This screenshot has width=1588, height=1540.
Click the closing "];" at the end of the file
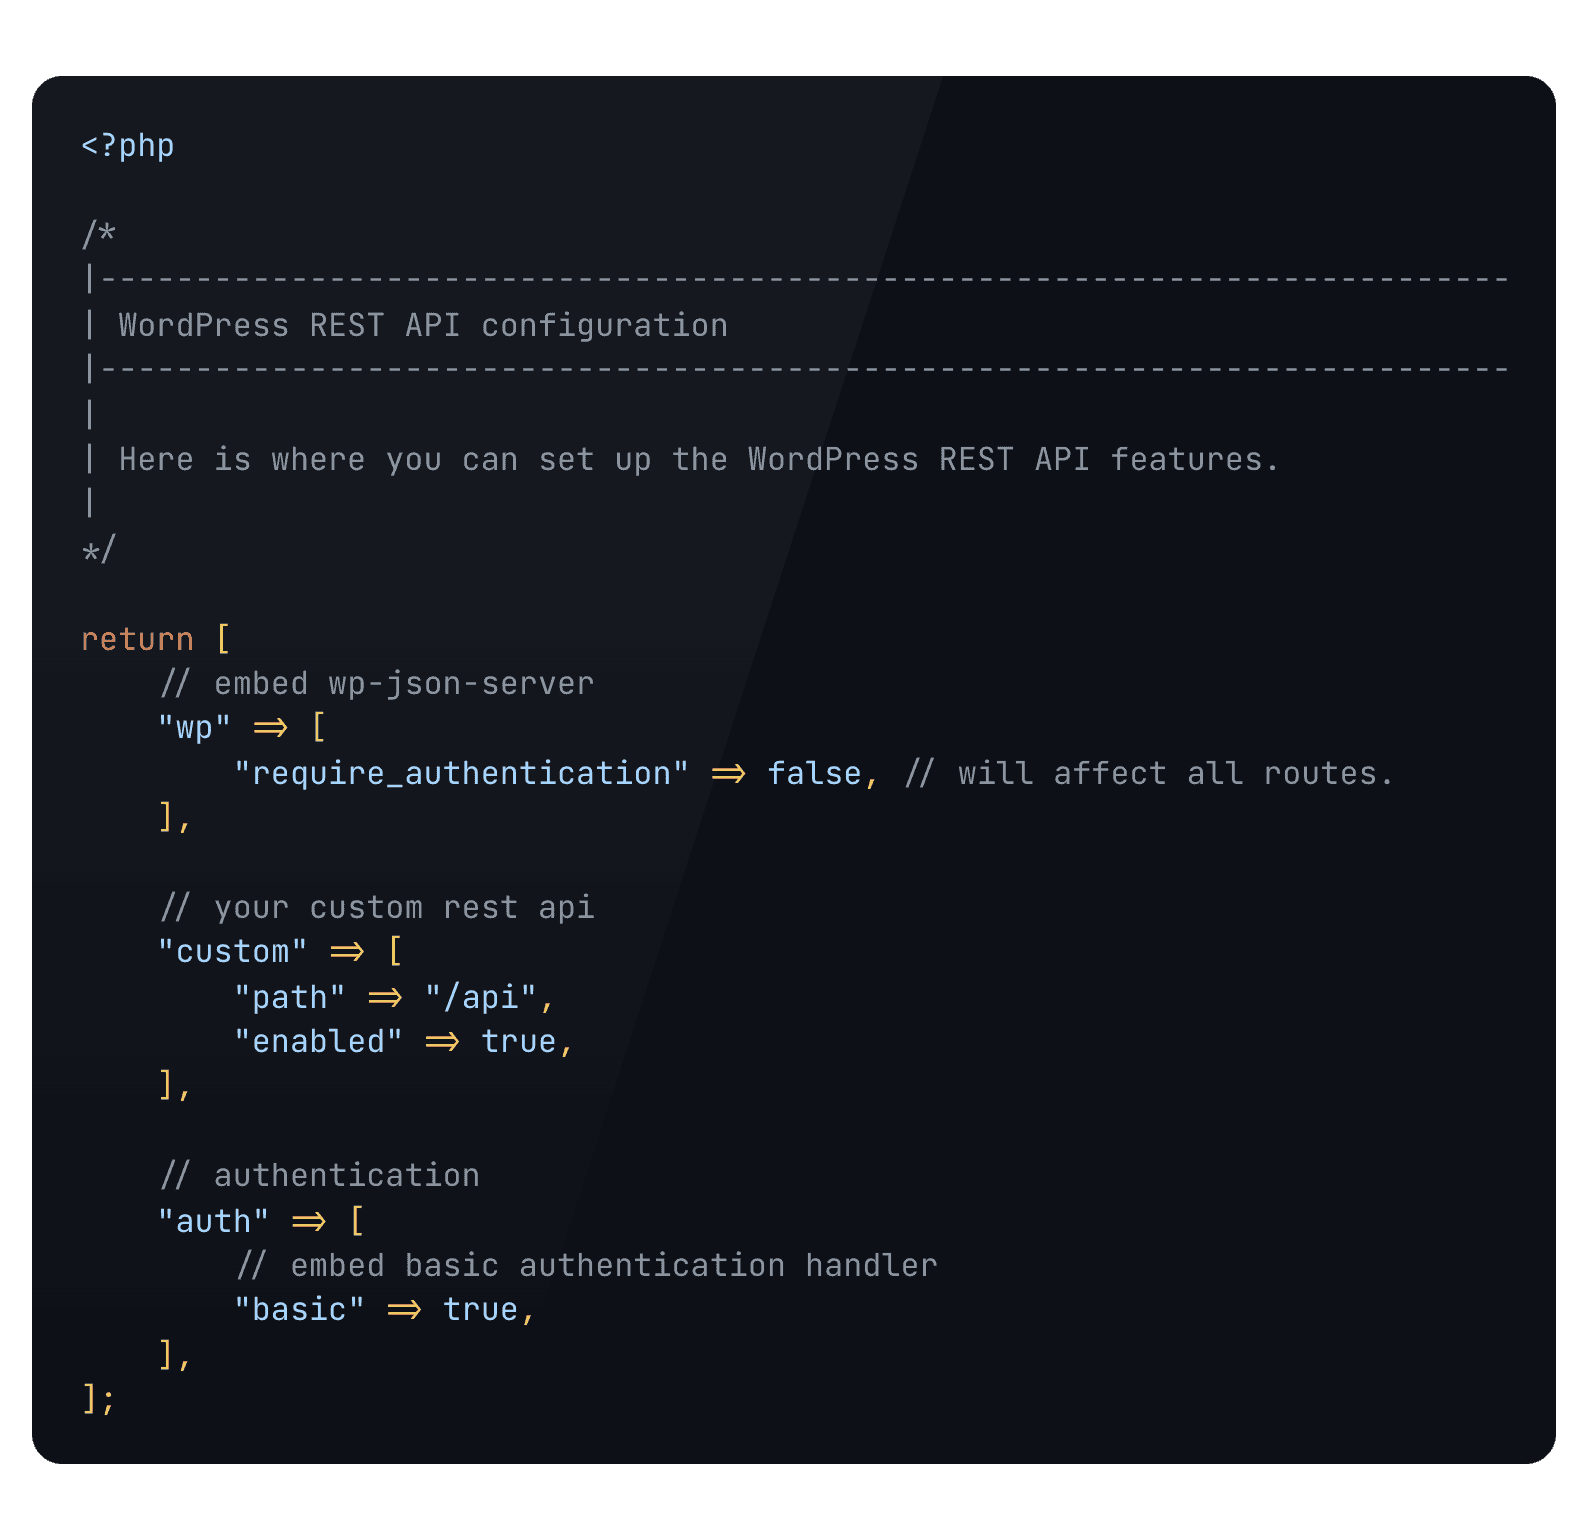pyautogui.click(x=98, y=1399)
